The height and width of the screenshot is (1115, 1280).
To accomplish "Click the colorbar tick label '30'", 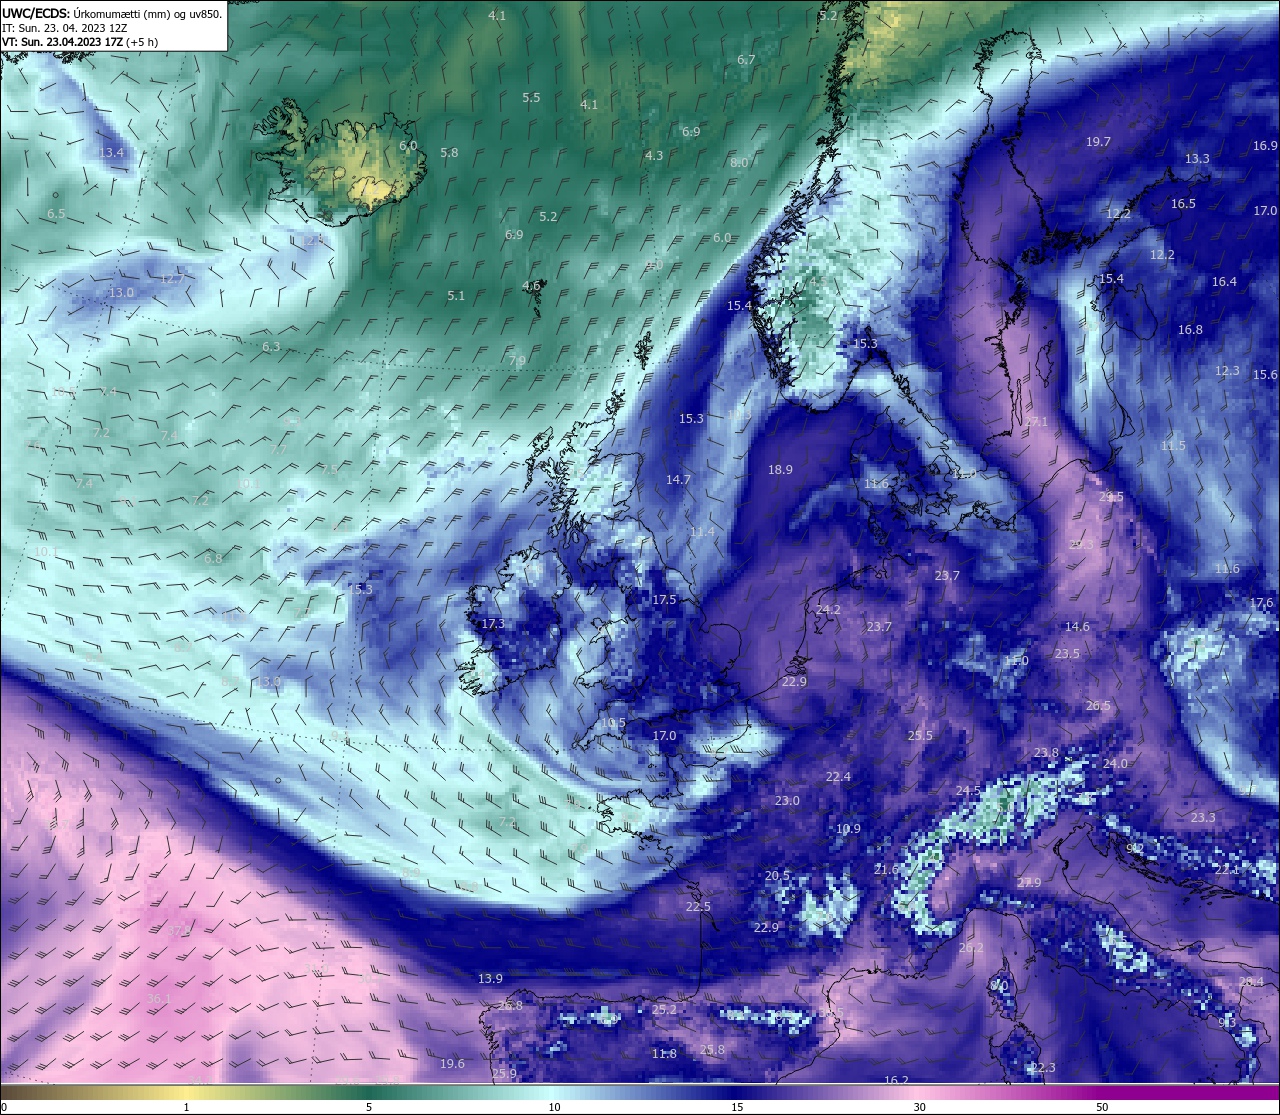I will click(919, 1107).
